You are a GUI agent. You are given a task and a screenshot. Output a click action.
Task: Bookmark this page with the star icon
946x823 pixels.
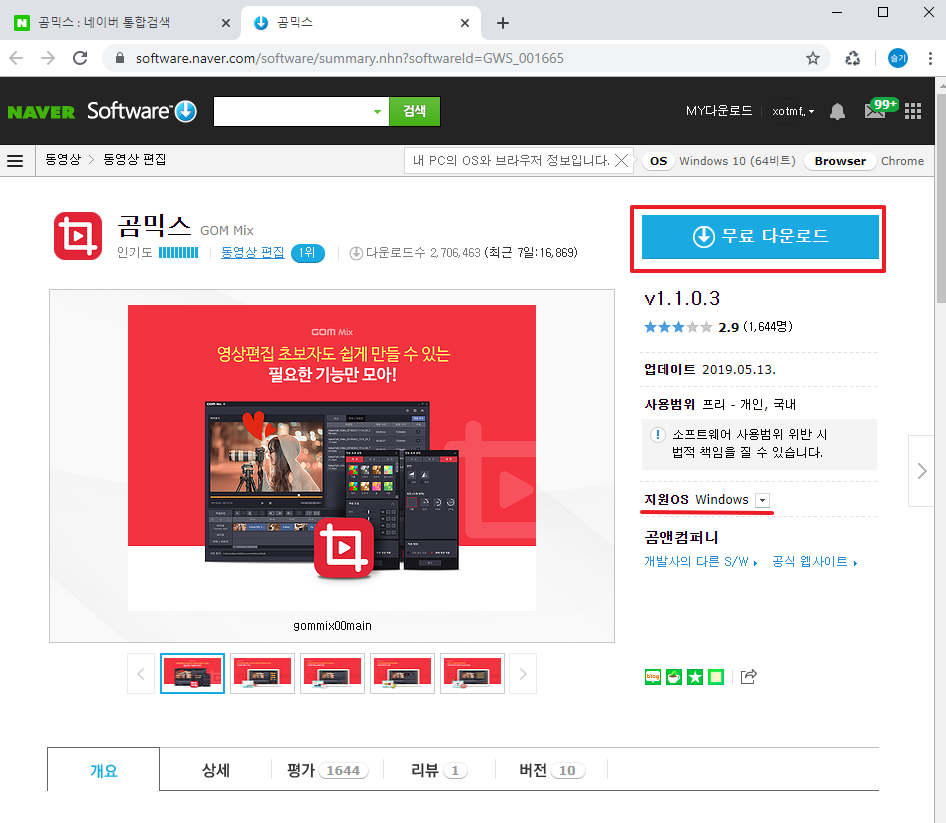click(x=813, y=58)
